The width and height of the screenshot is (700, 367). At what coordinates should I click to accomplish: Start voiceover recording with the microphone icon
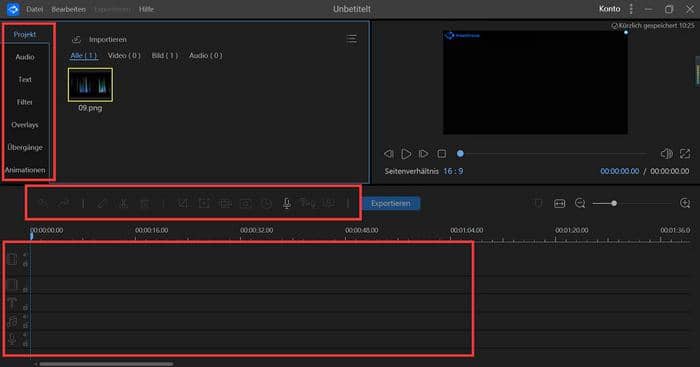(x=287, y=204)
